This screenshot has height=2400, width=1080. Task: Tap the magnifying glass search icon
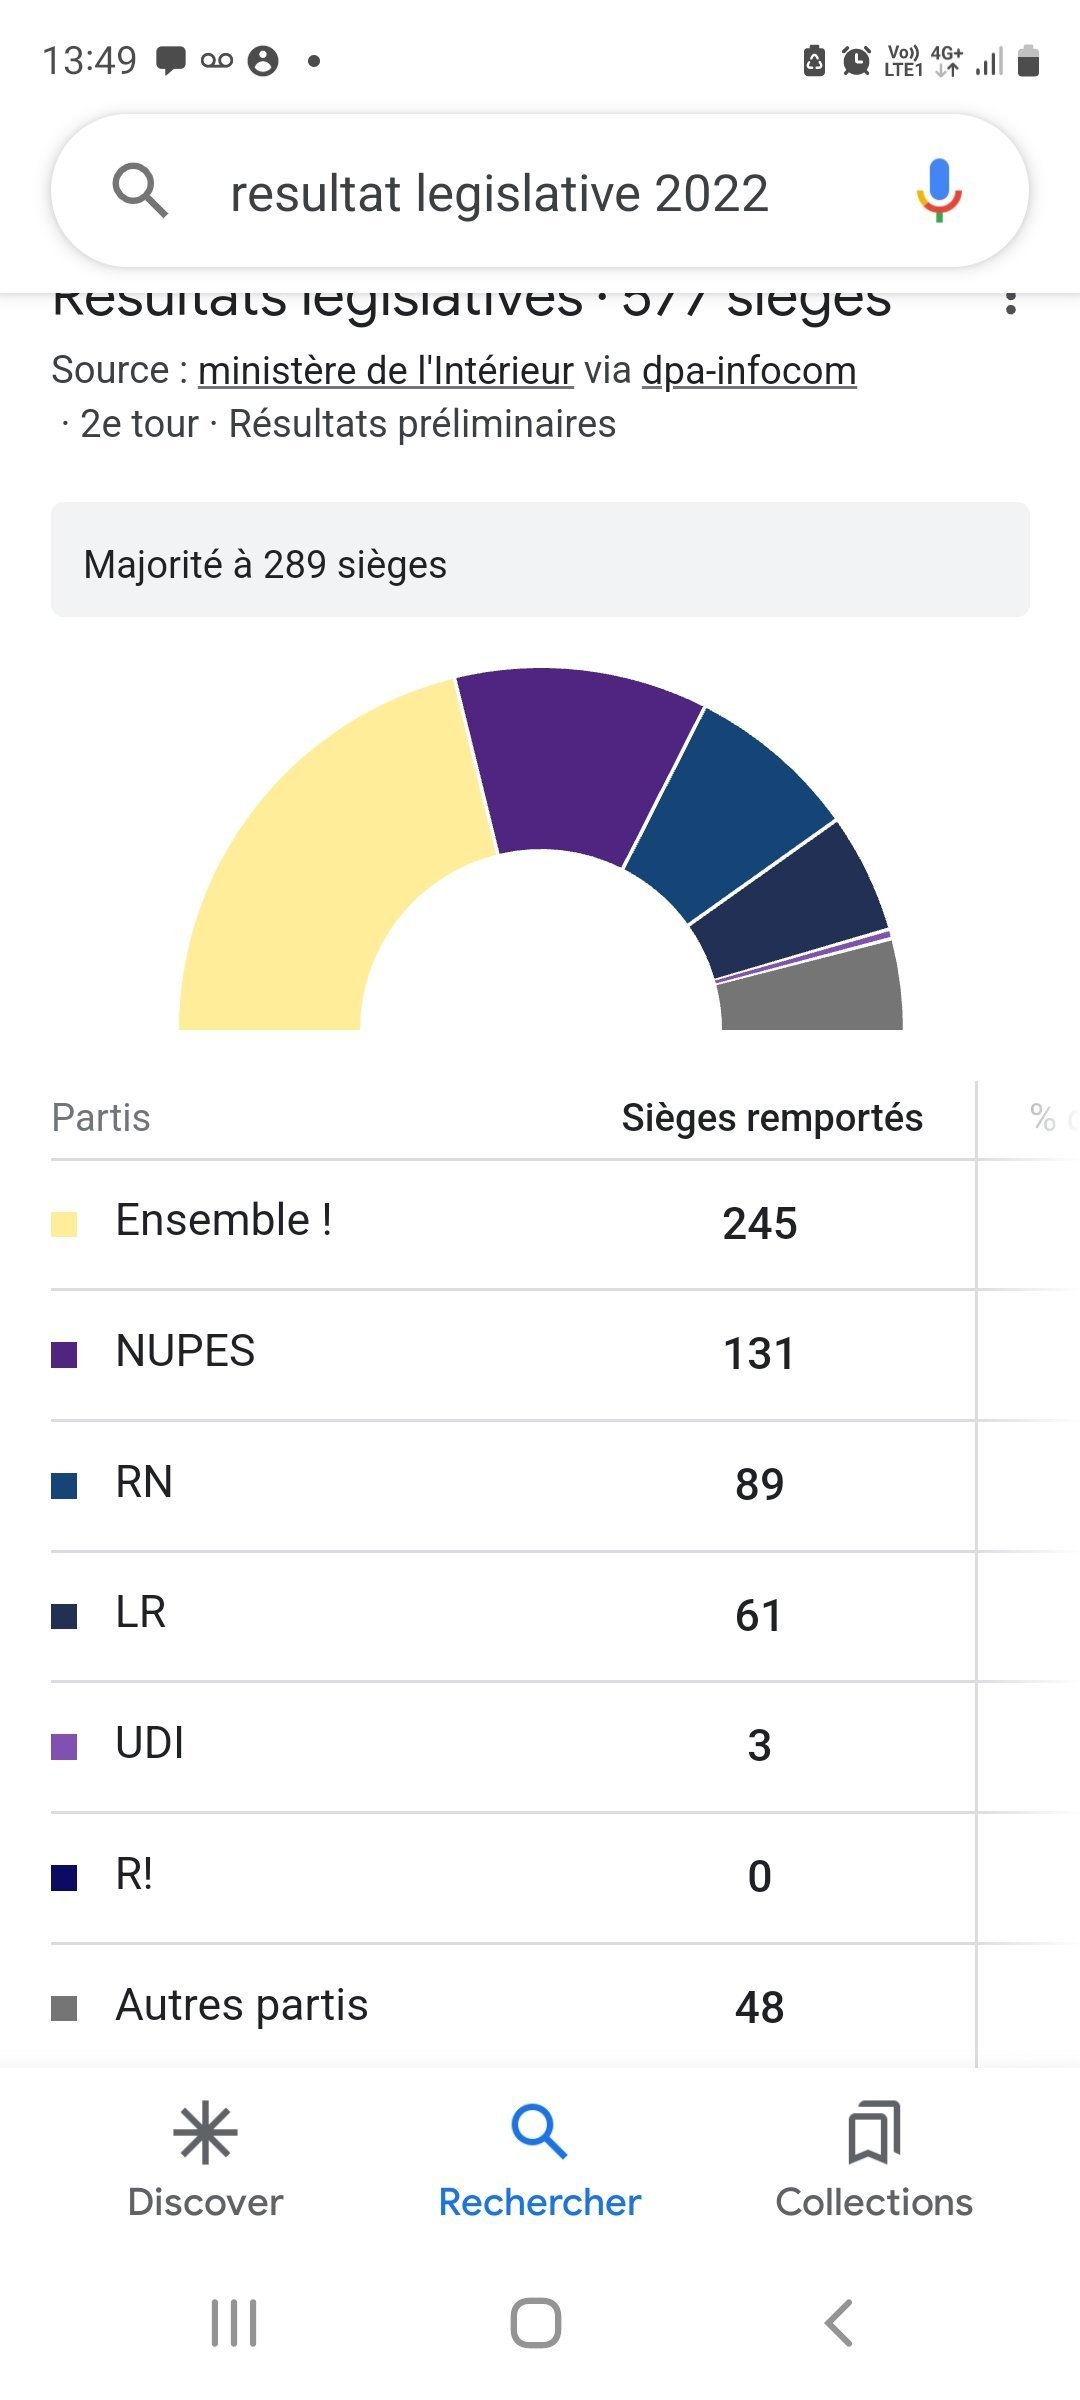tap(140, 190)
